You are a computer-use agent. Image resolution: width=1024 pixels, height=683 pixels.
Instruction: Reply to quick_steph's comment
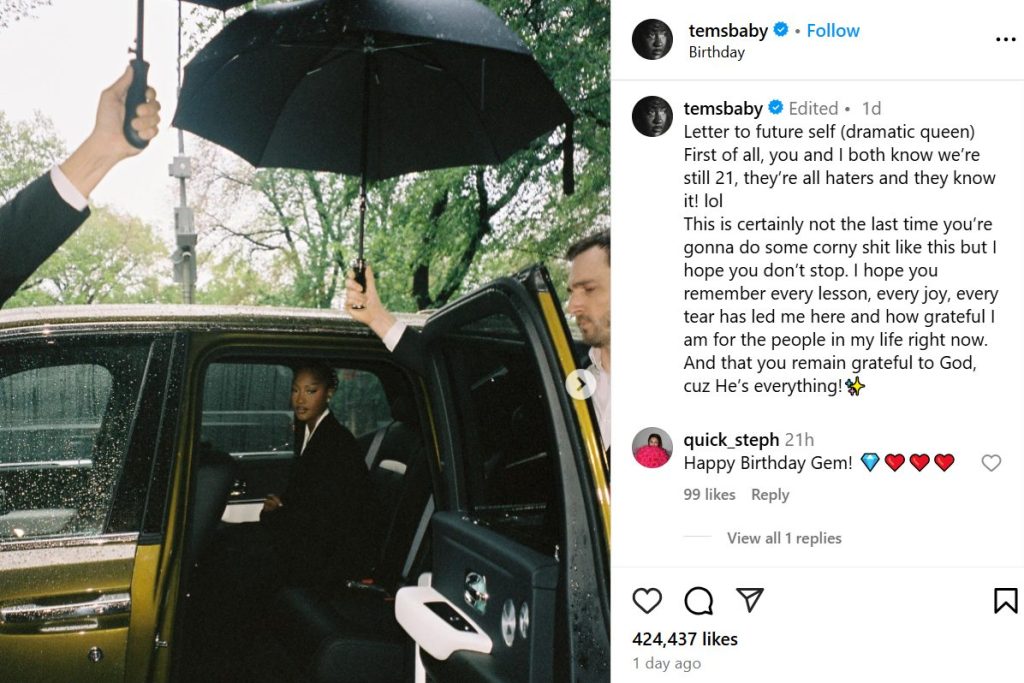(x=770, y=495)
